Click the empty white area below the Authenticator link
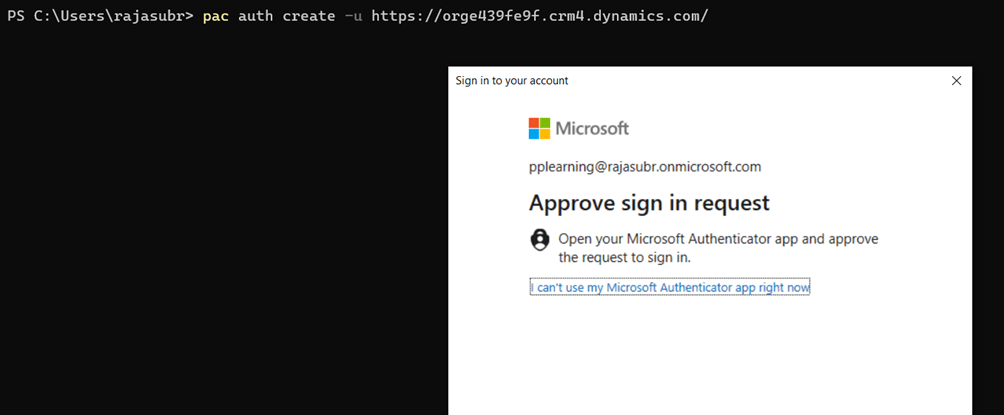Image resolution: width=1004 pixels, height=415 pixels. click(710, 360)
